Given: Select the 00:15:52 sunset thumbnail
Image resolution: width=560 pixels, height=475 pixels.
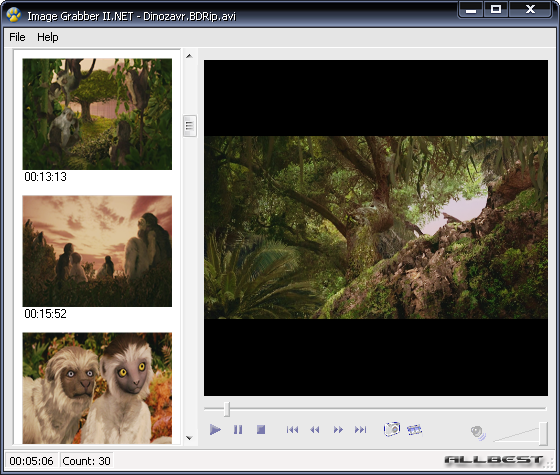Looking at the screenshot, I should coord(97,251).
